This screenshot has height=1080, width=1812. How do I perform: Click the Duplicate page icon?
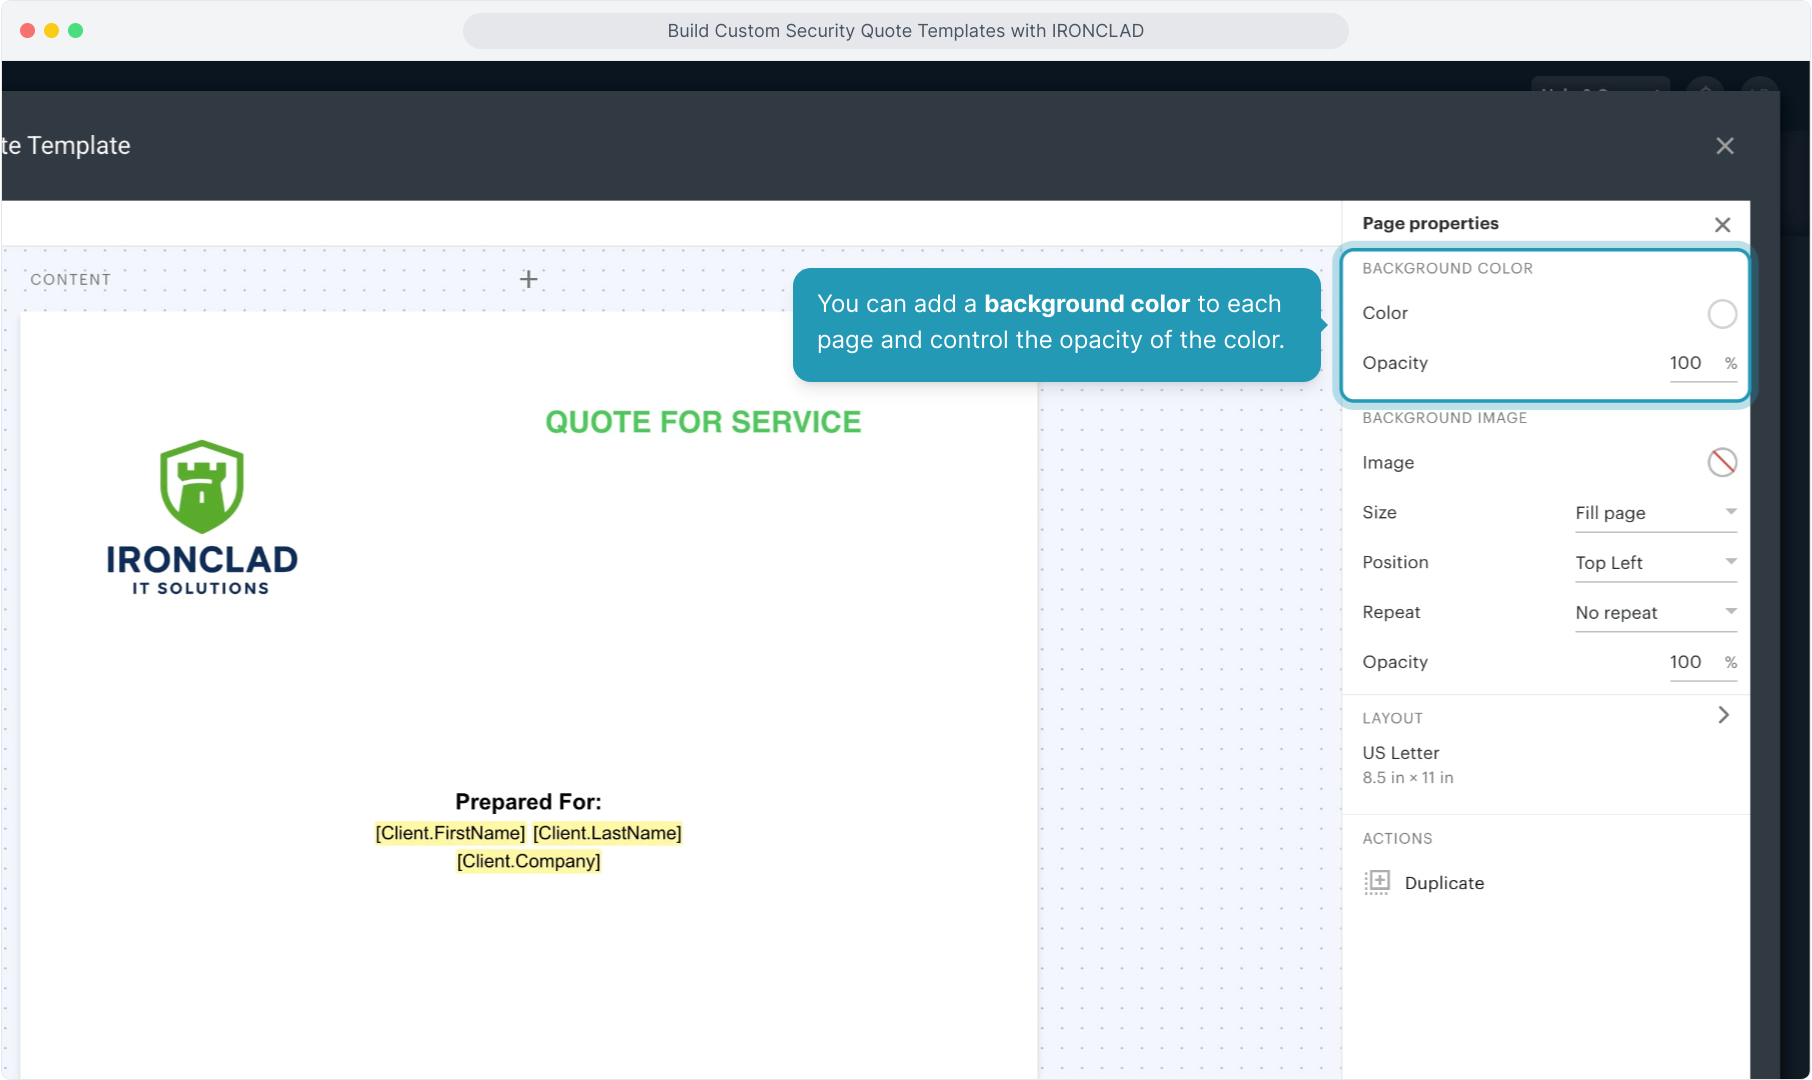click(x=1377, y=882)
